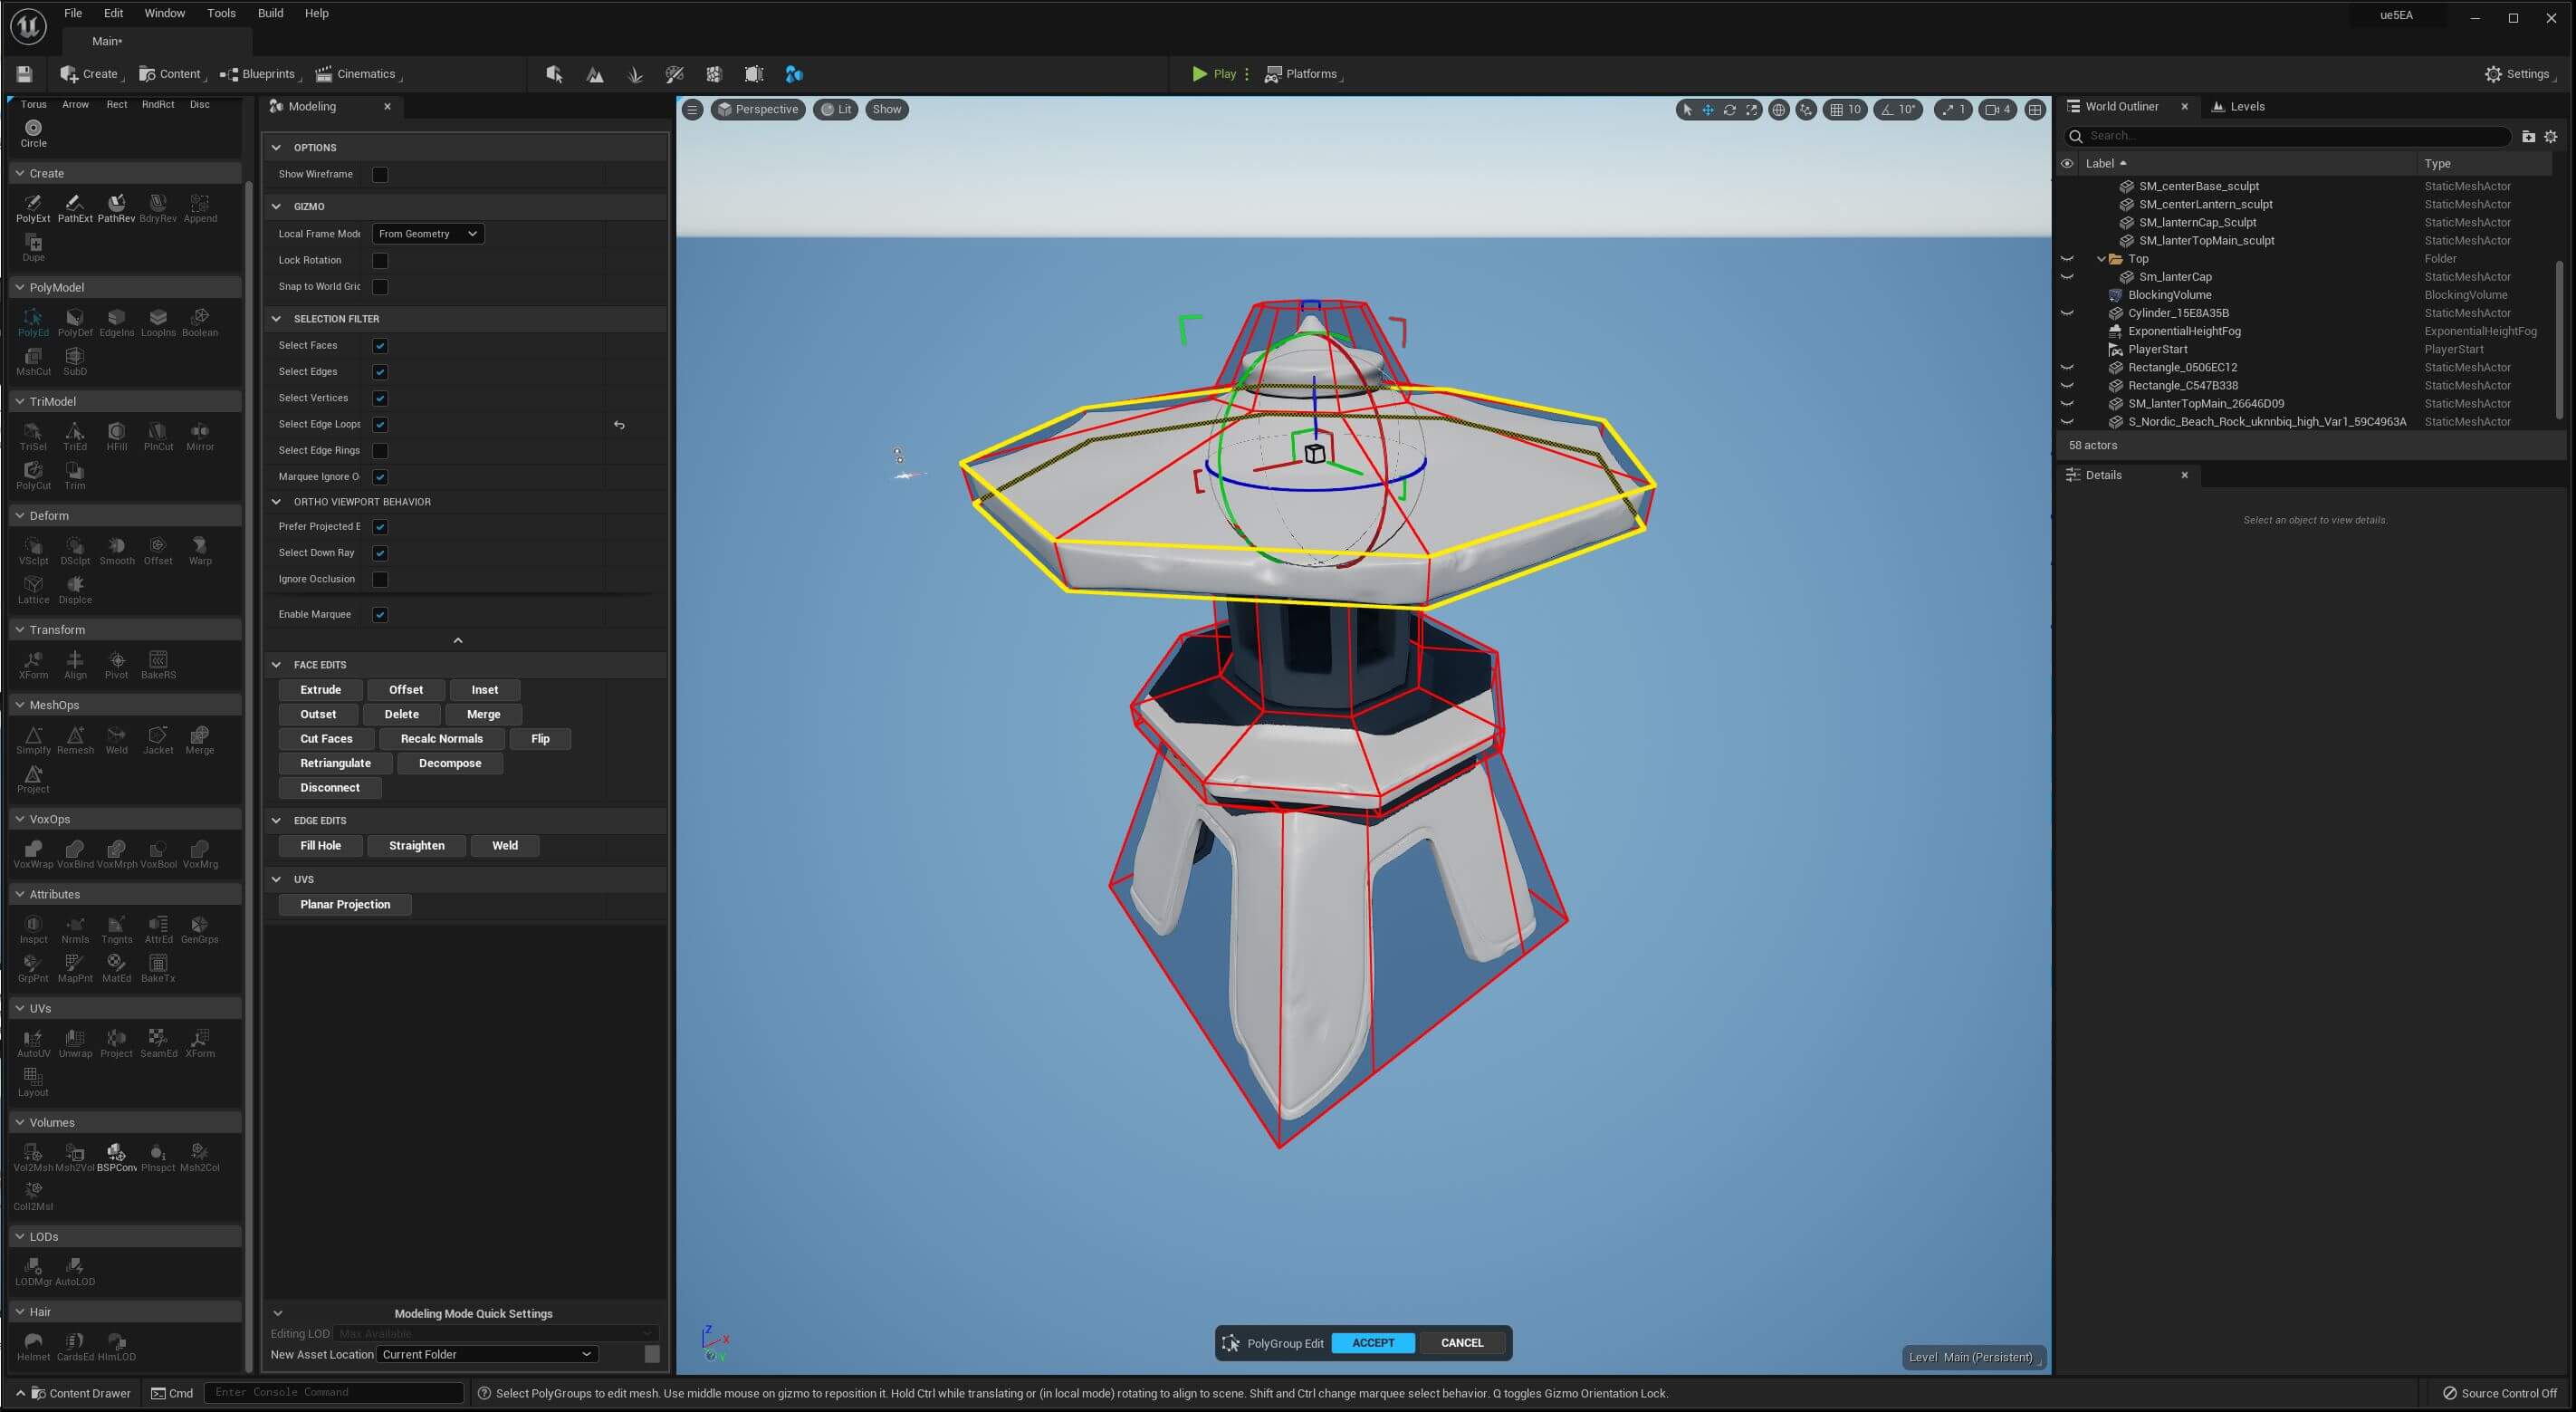Open the Smooth deform tool
Viewport: 2576px width, 1412px height.
coord(116,549)
